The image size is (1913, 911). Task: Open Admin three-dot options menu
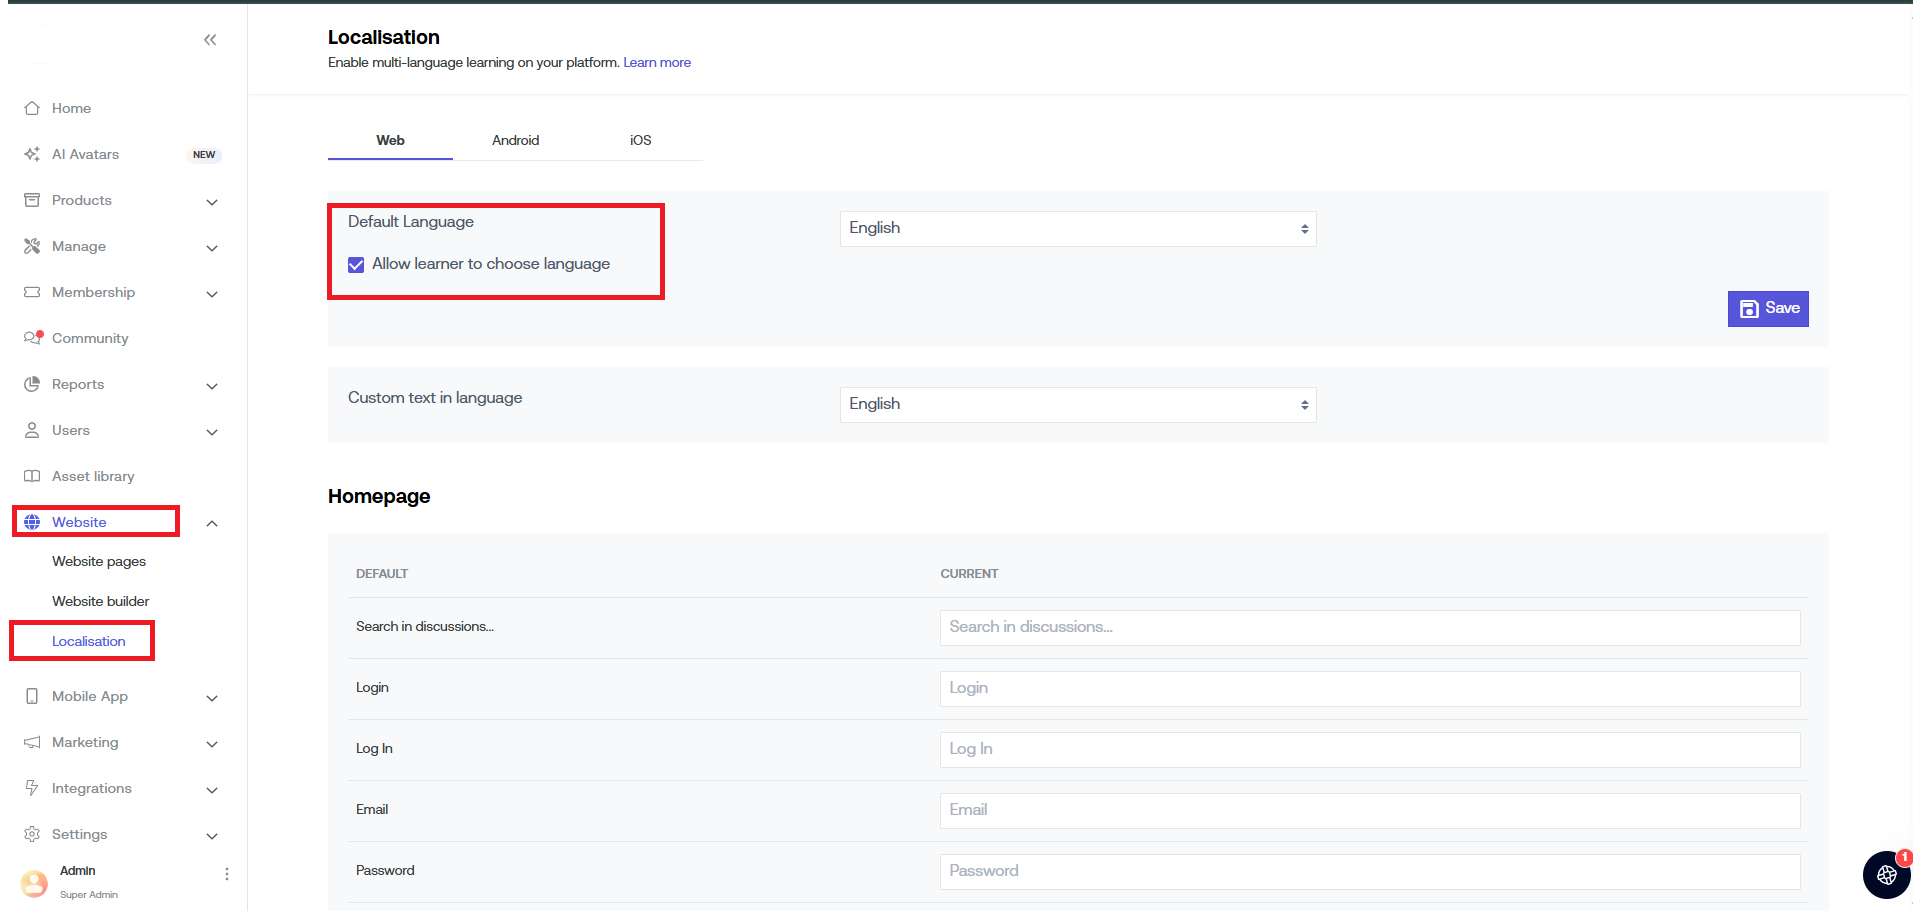[227, 874]
